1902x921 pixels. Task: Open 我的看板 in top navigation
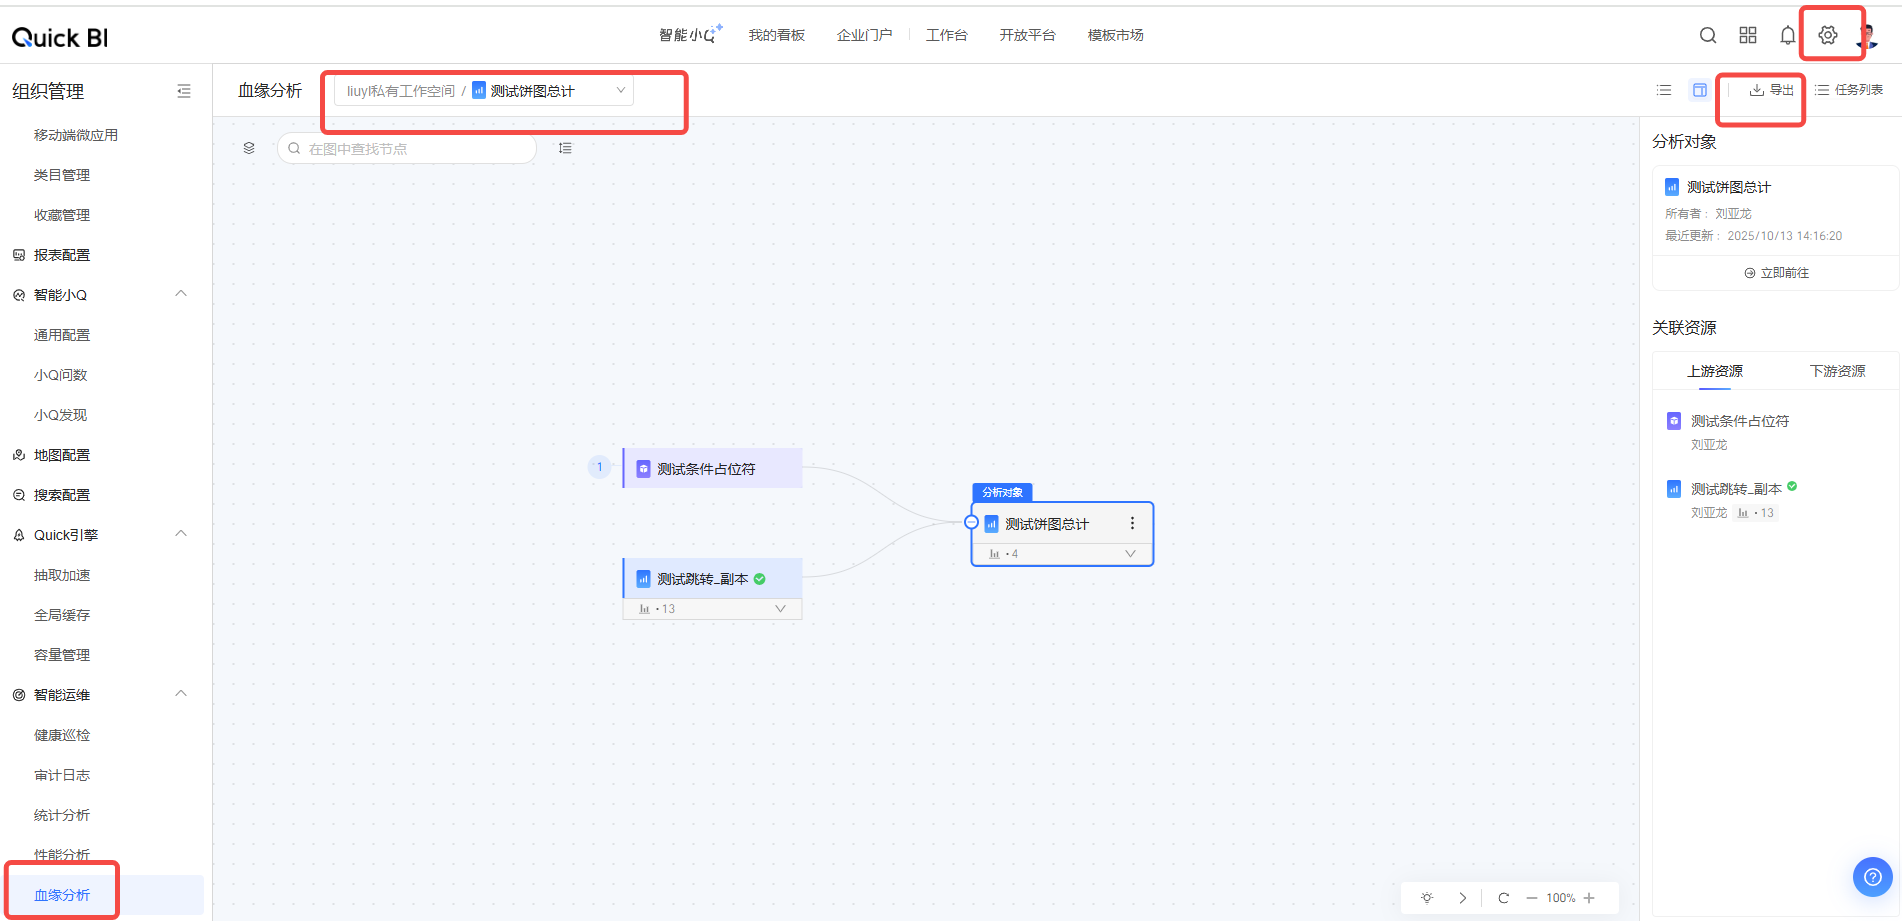tap(776, 35)
